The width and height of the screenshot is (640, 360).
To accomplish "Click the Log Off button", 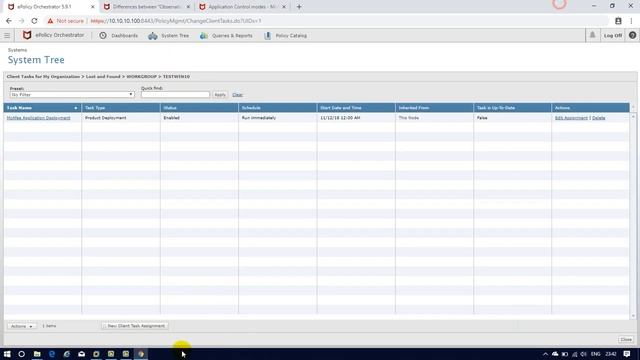I will (613, 36).
